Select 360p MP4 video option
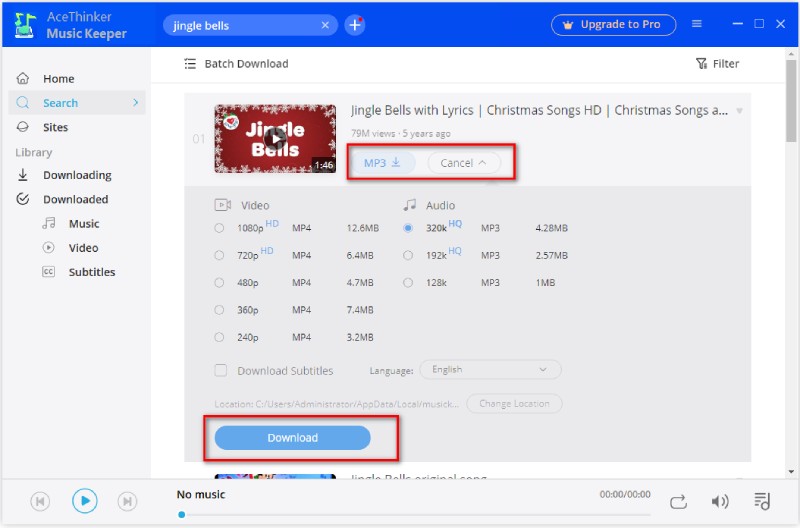Image resolution: width=800 pixels, height=528 pixels. 219,310
